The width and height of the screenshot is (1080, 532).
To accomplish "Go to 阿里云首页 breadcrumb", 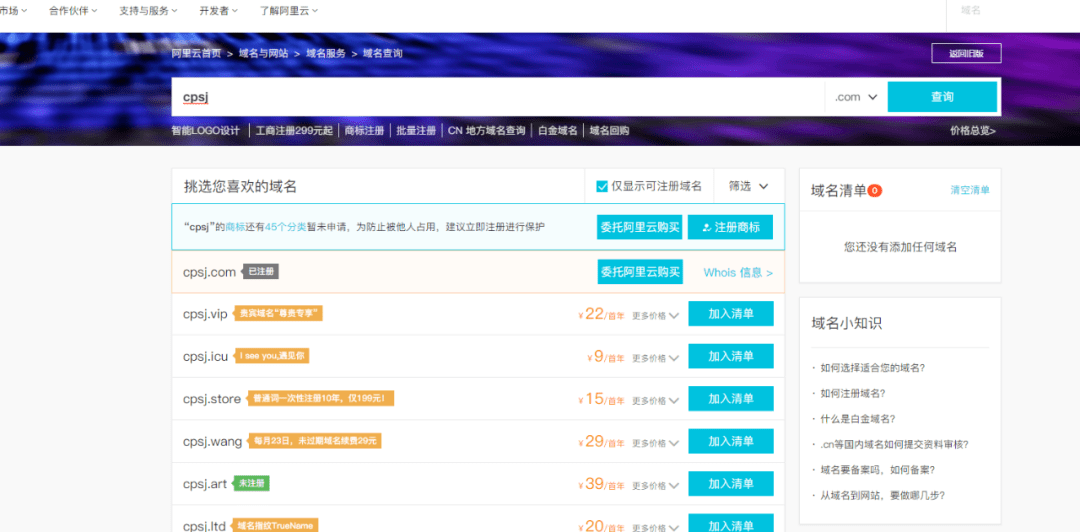I will (196, 53).
